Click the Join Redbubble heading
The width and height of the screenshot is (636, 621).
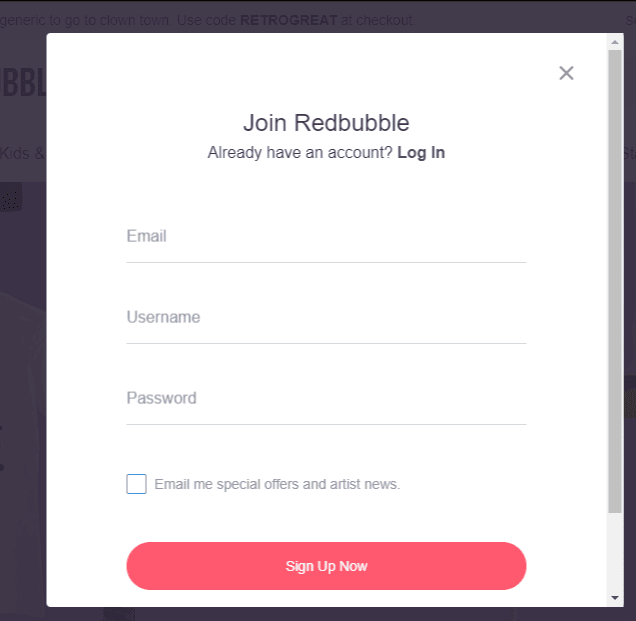[x=326, y=122]
